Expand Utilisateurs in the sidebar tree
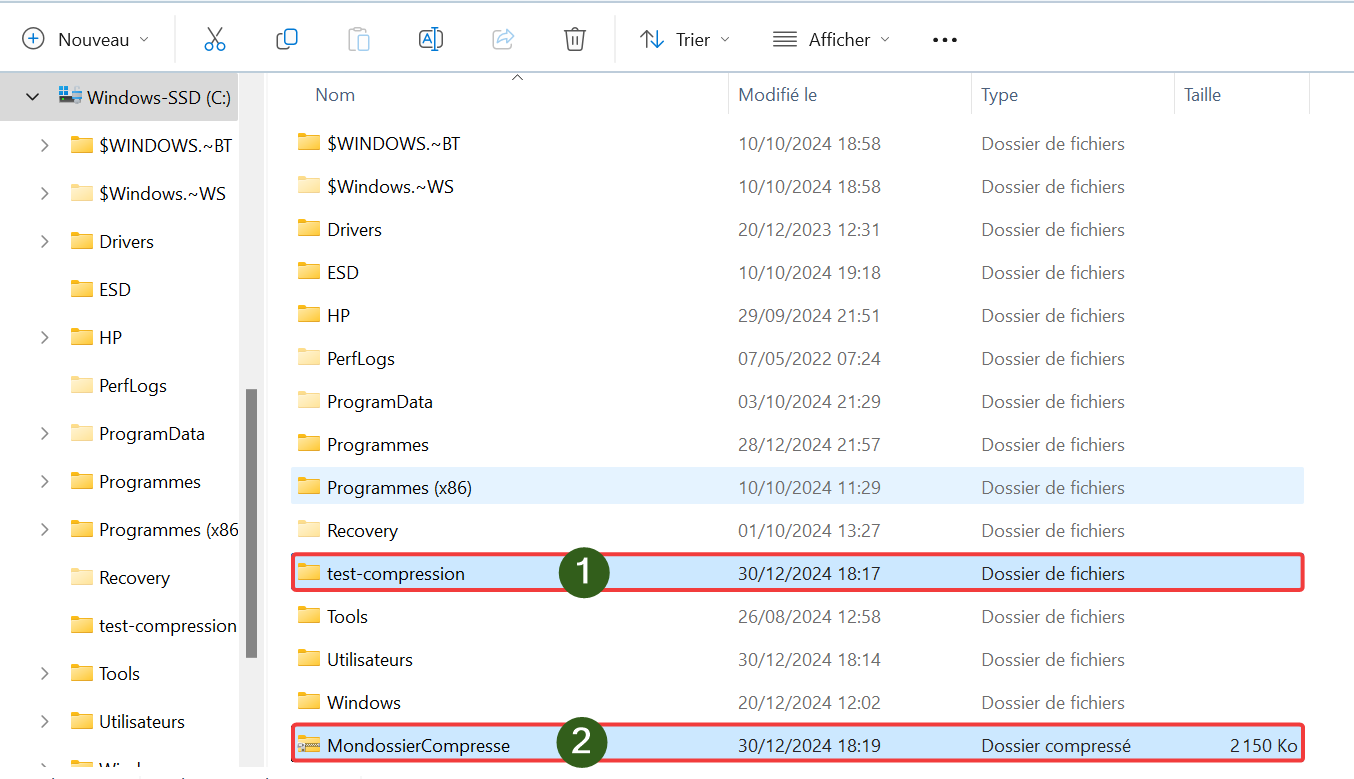Image resolution: width=1354 pixels, height=779 pixels. [x=44, y=721]
